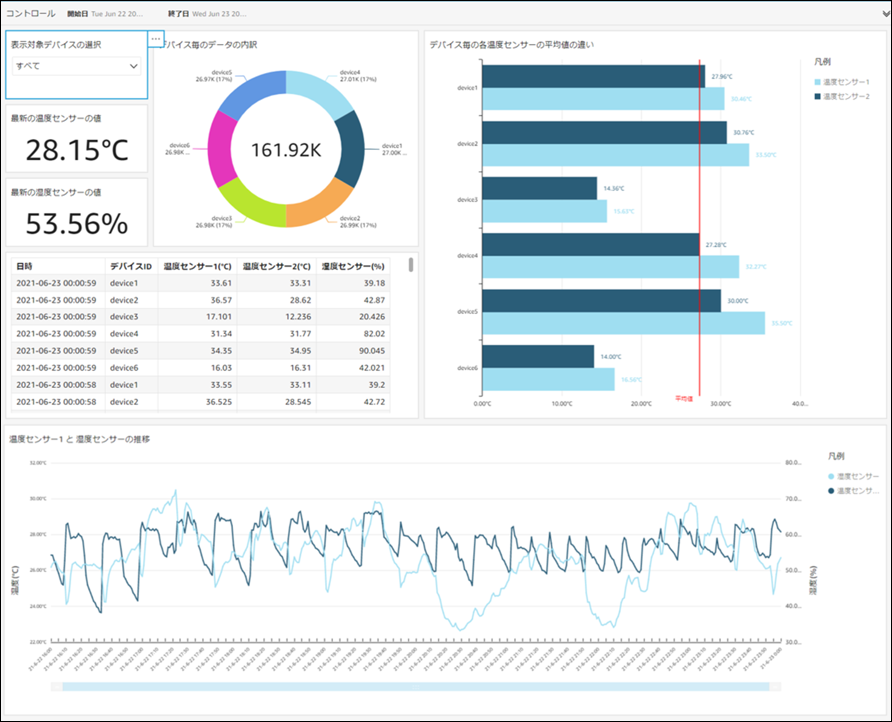
Task: Select the 温度センサー2 legend swatch in bar chart
Action: pos(817,97)
